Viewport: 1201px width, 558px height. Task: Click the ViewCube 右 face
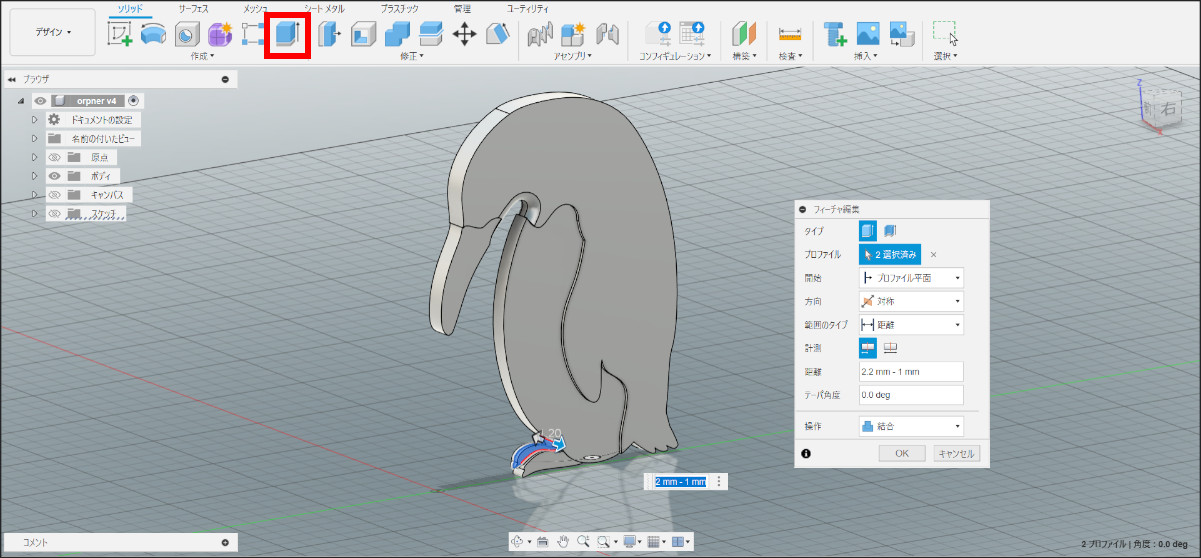1169,109
